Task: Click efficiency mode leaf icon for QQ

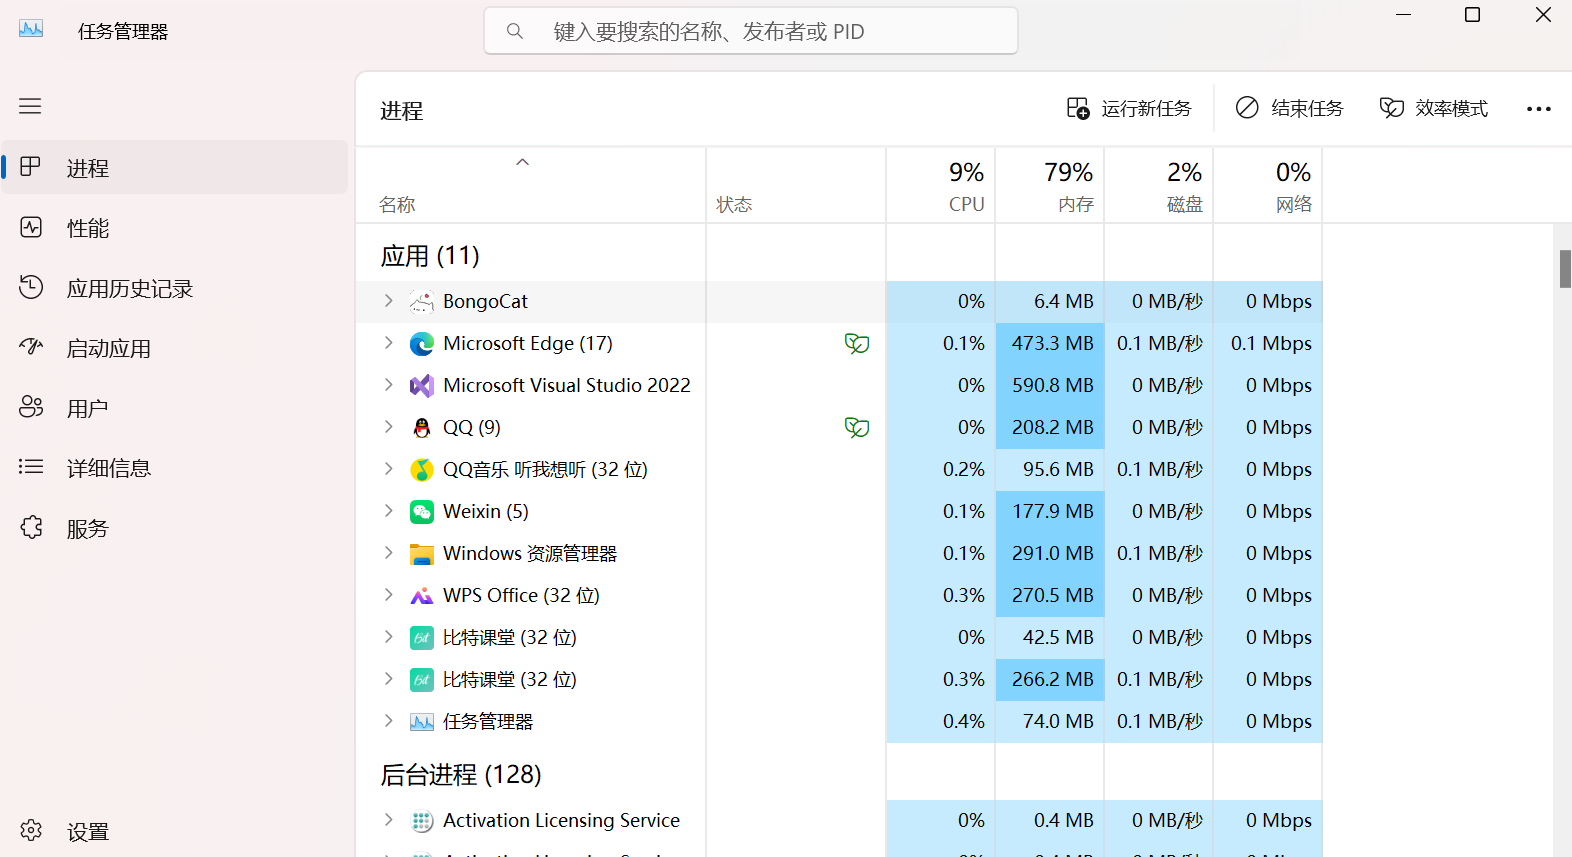Action: coord(857,428)
